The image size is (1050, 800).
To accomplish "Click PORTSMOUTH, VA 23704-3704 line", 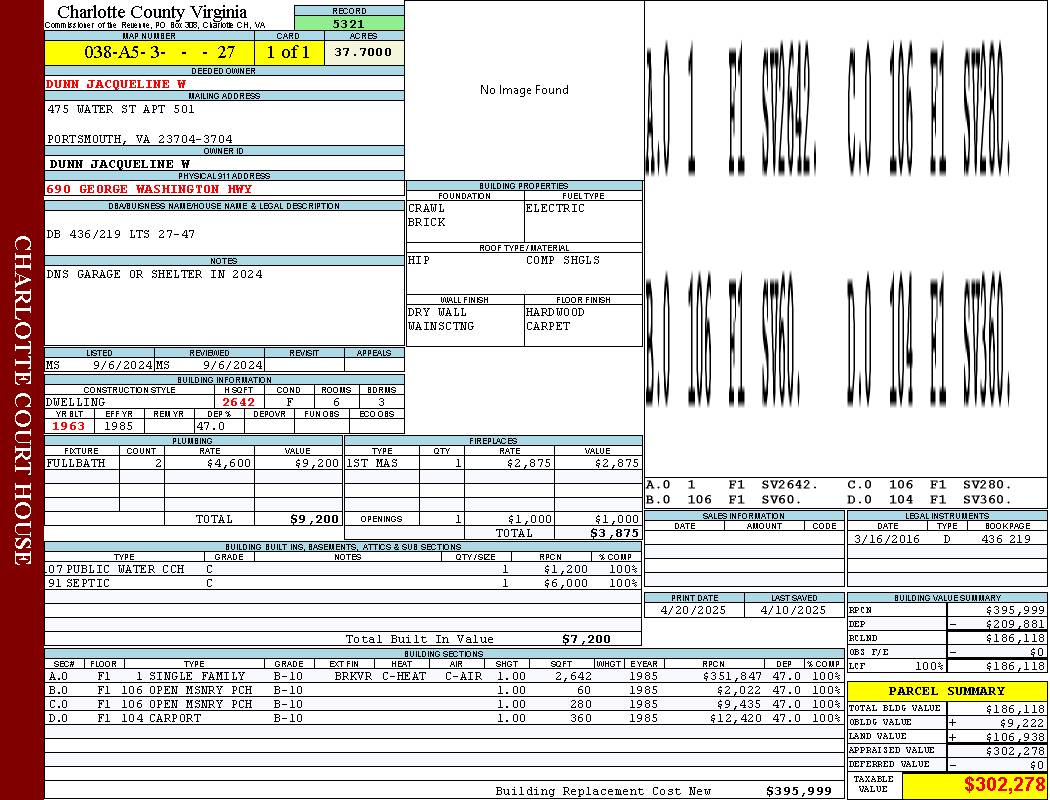I will tap(140, 139).
